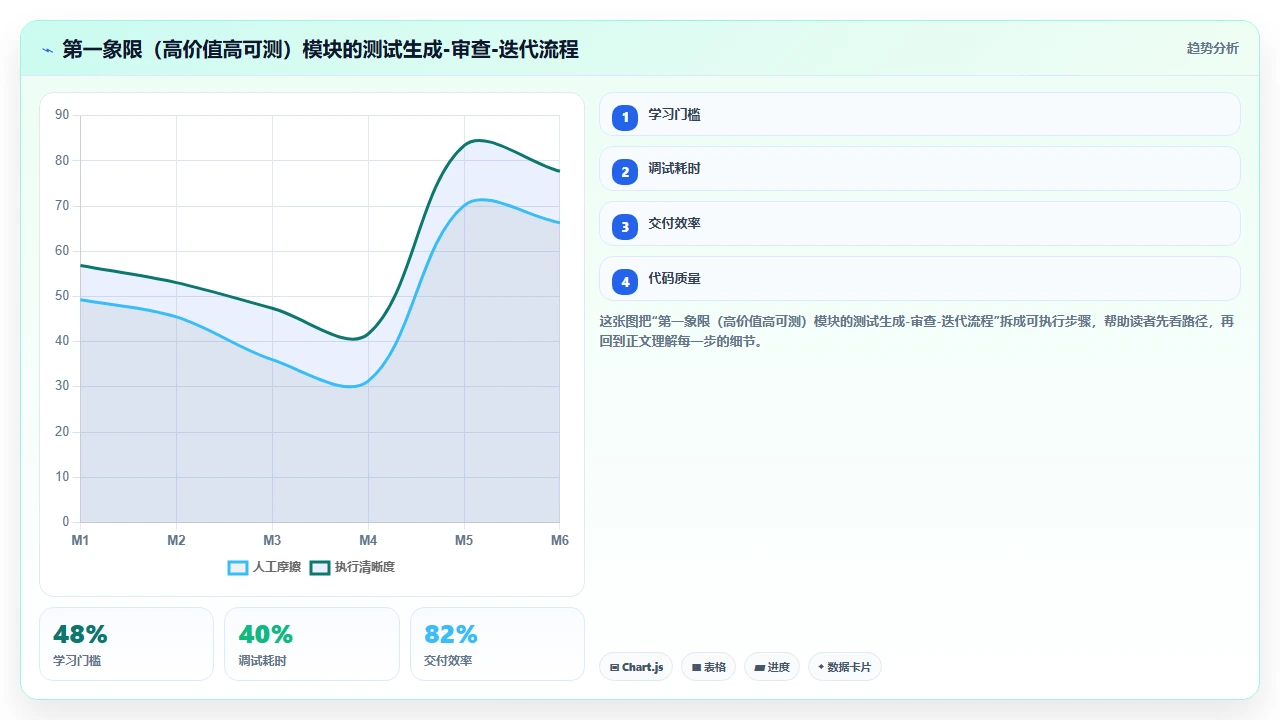Click the 趋势分析 label in header
1280x720 pixels.
[x=1212, y=48]
